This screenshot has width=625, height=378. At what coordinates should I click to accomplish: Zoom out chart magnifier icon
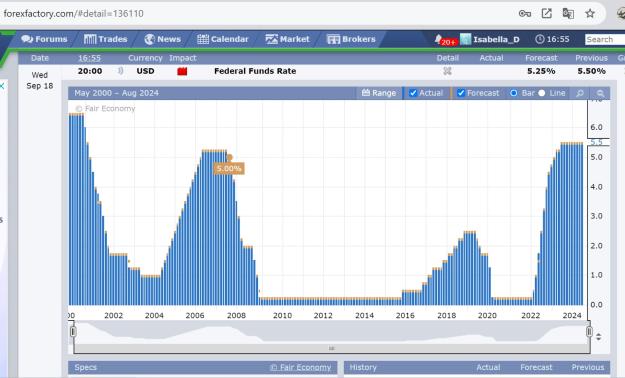pos(600,93)
